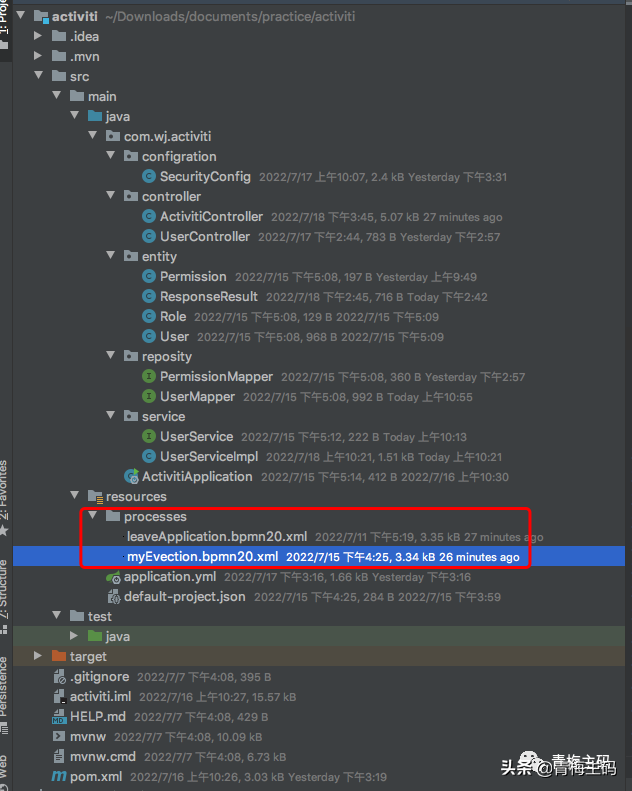Click the mvnw.cmd file icon
This screenshot has width=632, height=791.
click(59, 756)
